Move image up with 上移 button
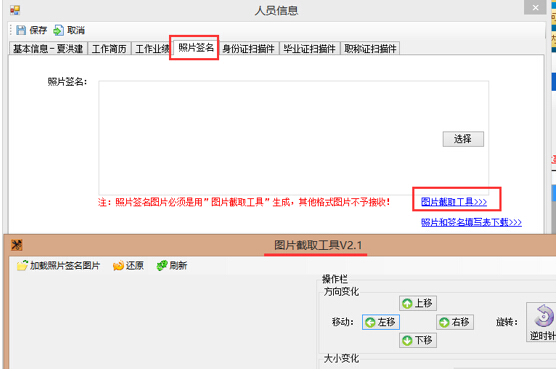The height and width of the screenshot is (371, 557). 418,303
